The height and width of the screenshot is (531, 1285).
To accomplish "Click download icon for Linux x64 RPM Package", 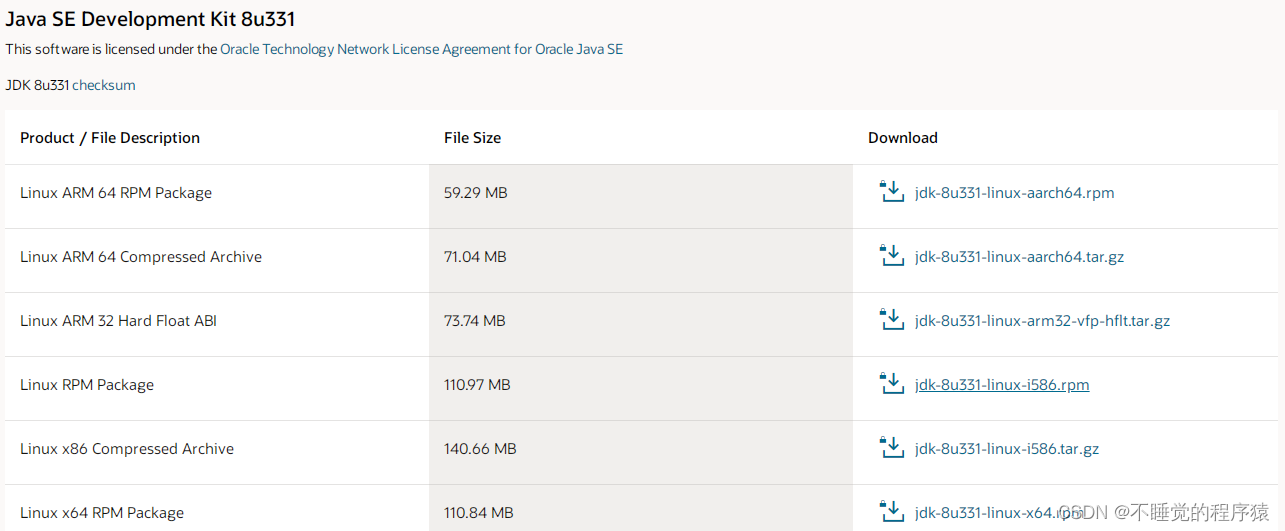I will (x=891, y=512).
